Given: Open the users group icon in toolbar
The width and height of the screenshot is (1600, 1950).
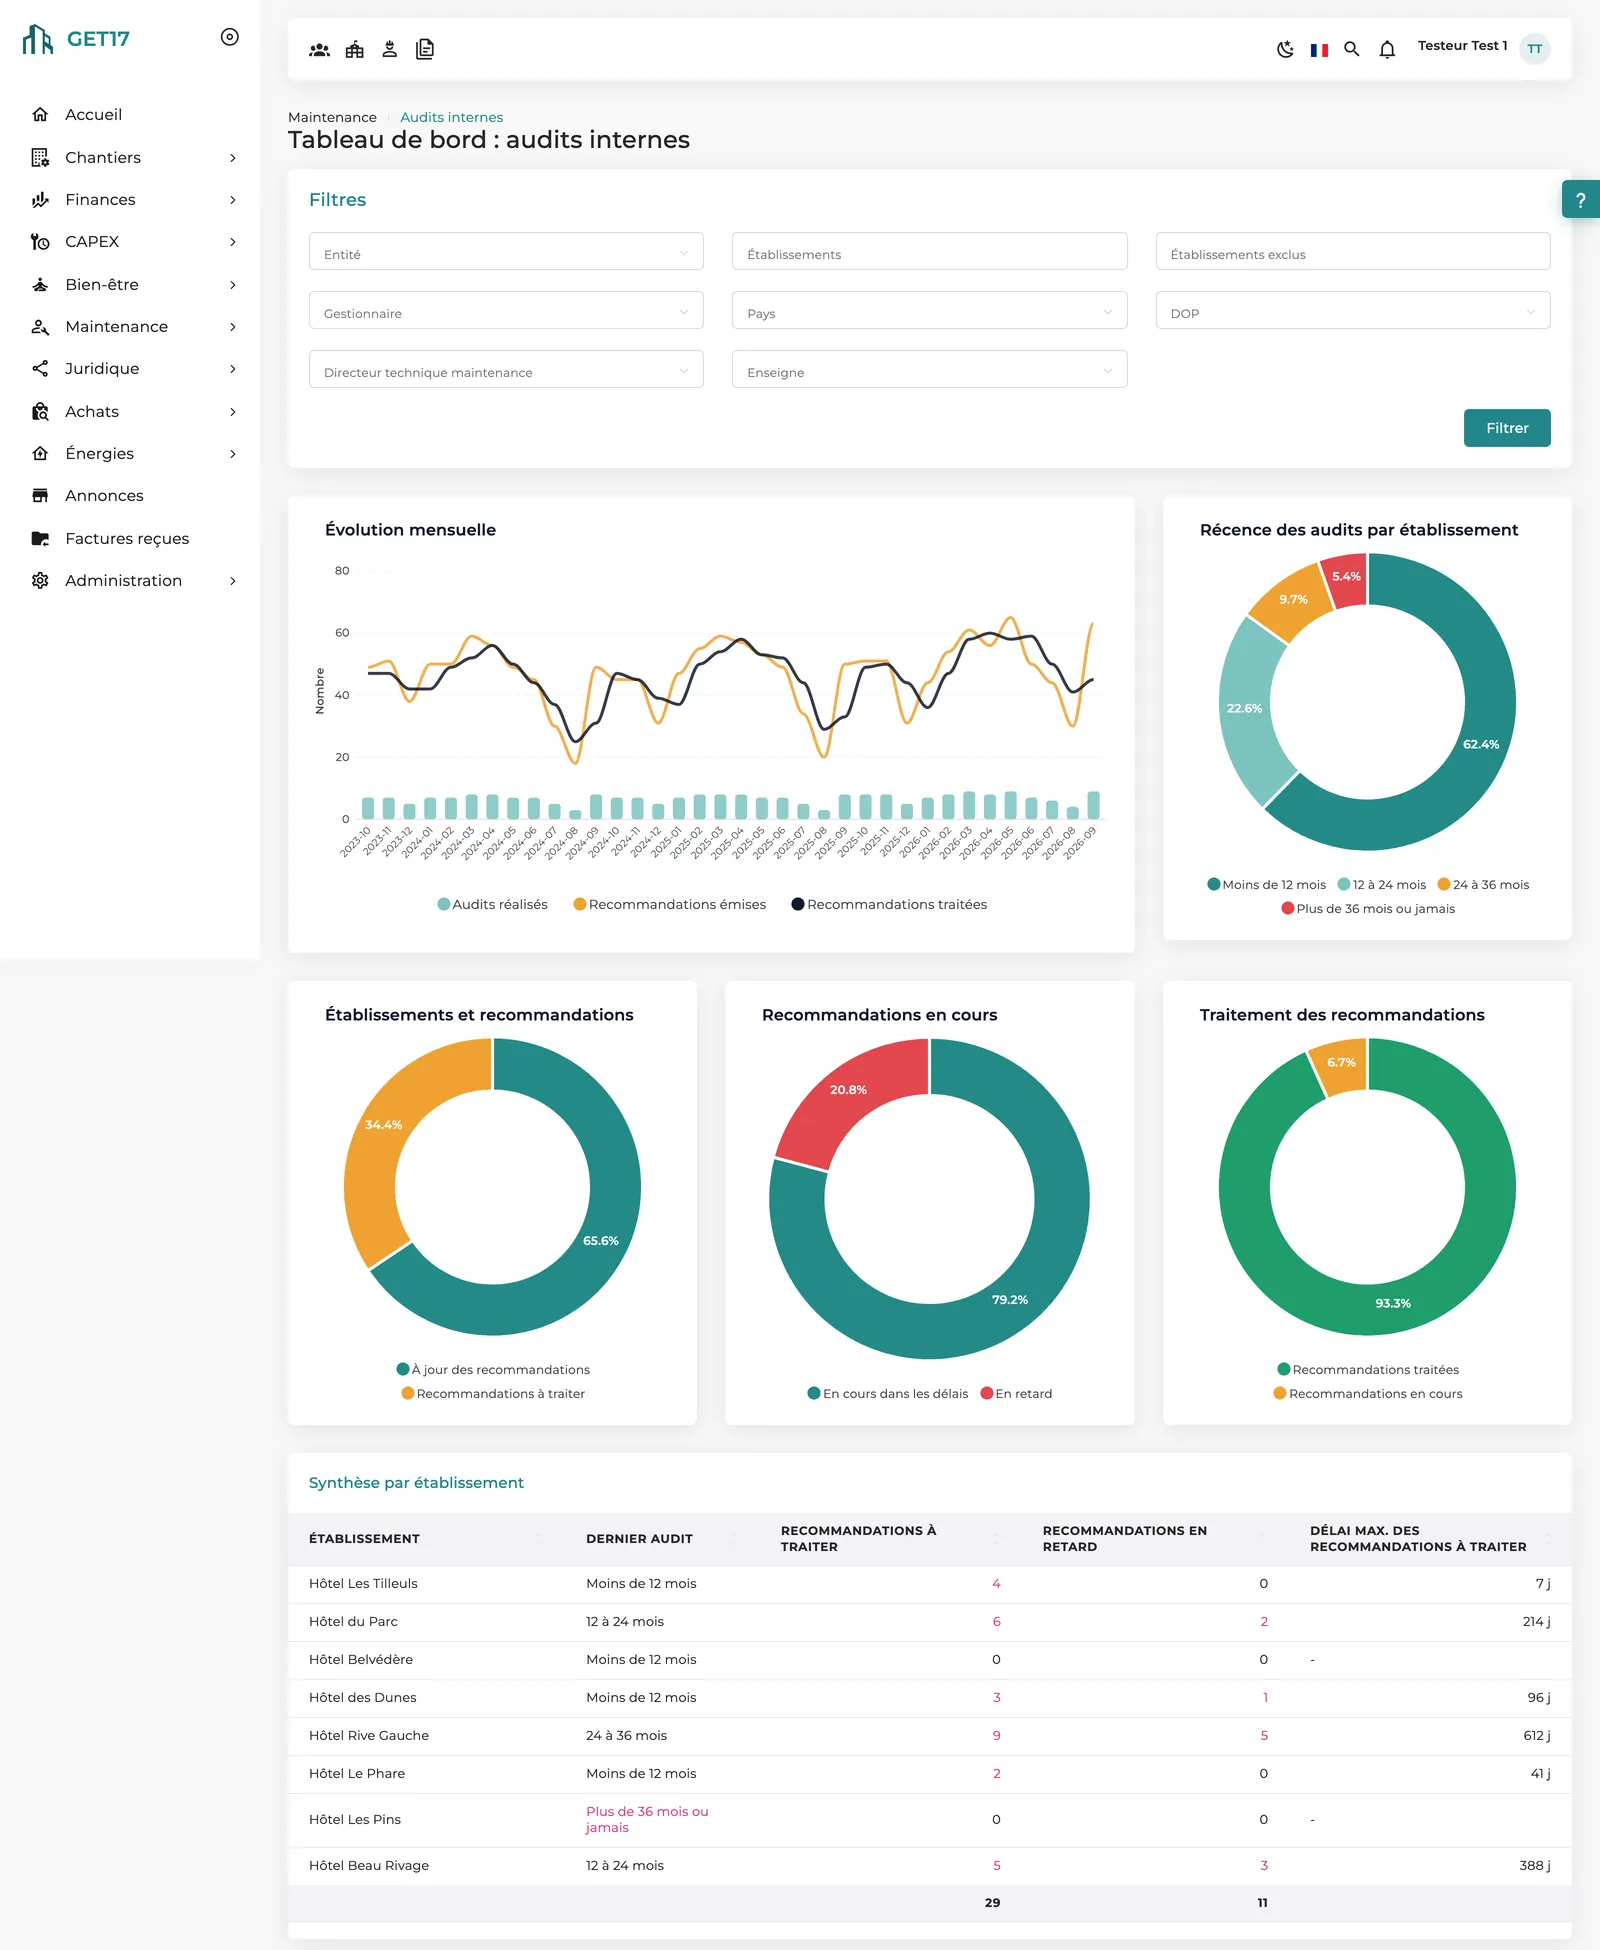Looking at the screenshot, I should (x=319, y=49).
